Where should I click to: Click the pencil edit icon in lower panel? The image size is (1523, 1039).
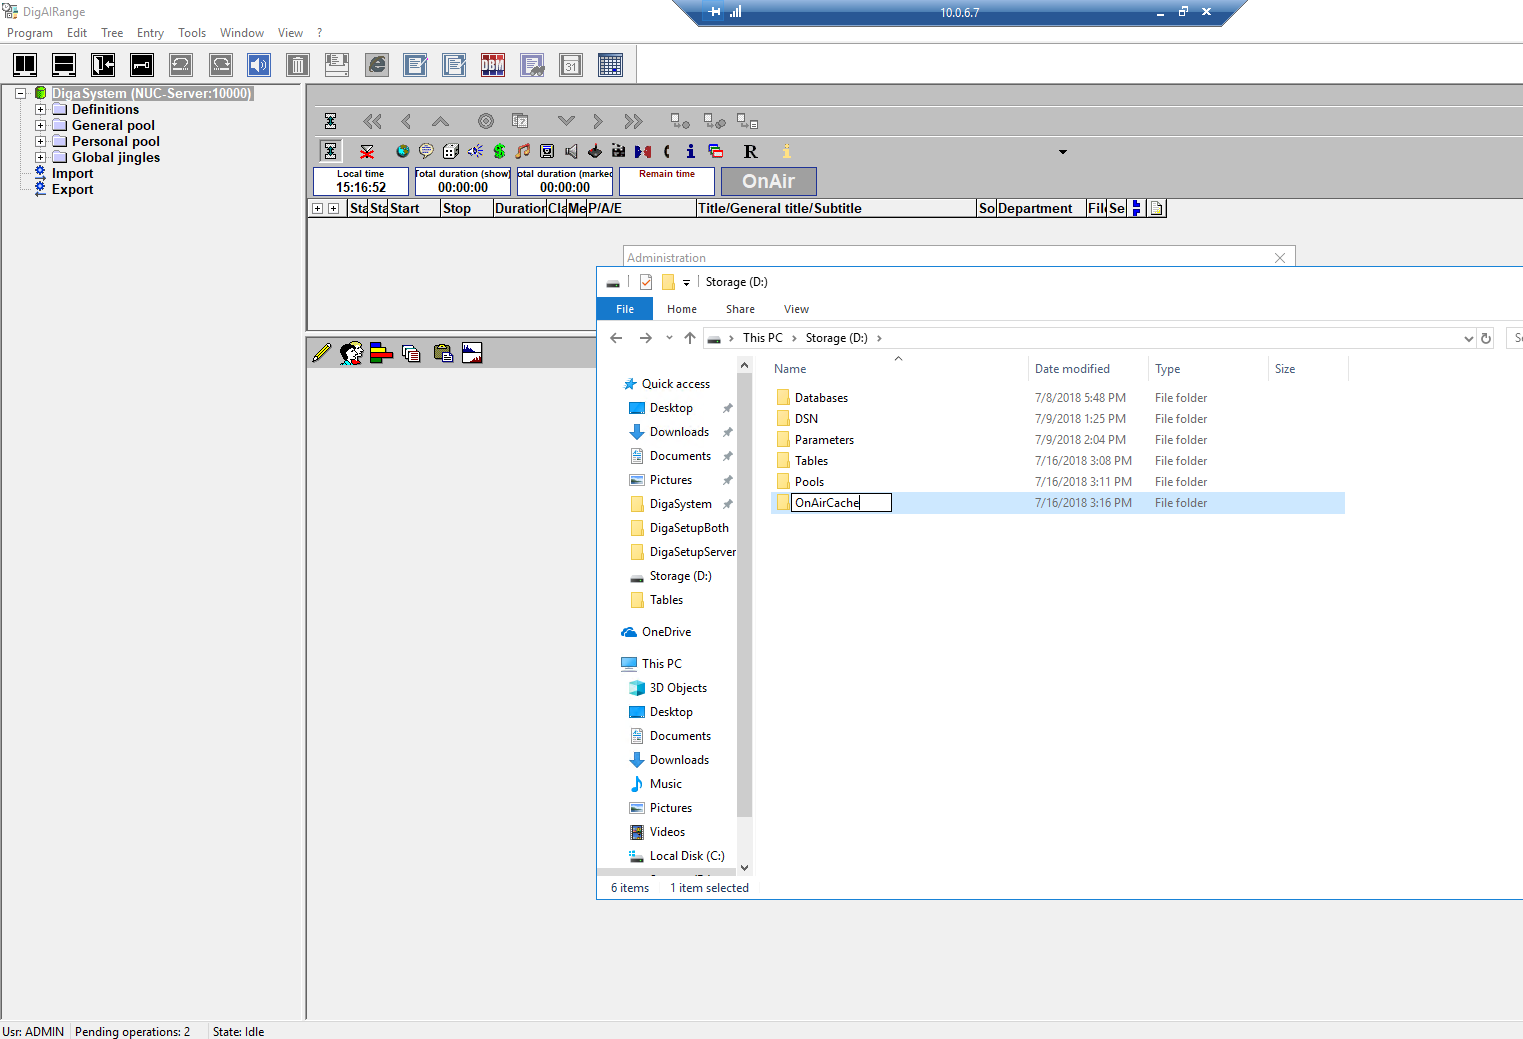(x=322, y=353)
